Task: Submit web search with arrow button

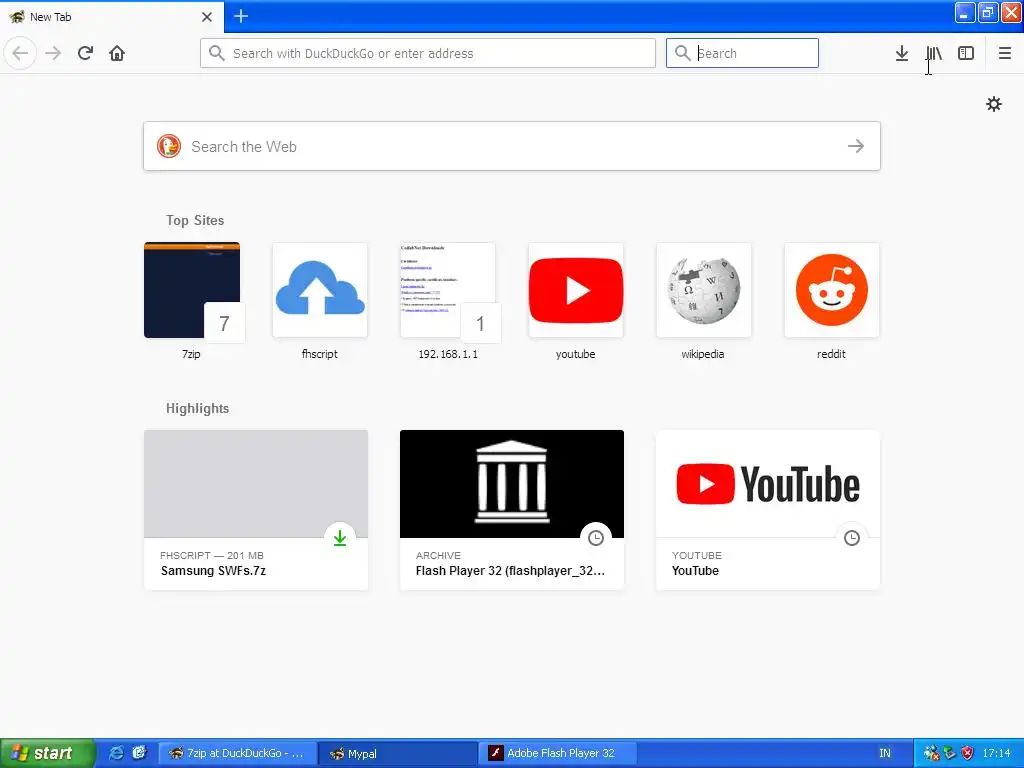Action: pyautogui.click(x=856, y=146)
